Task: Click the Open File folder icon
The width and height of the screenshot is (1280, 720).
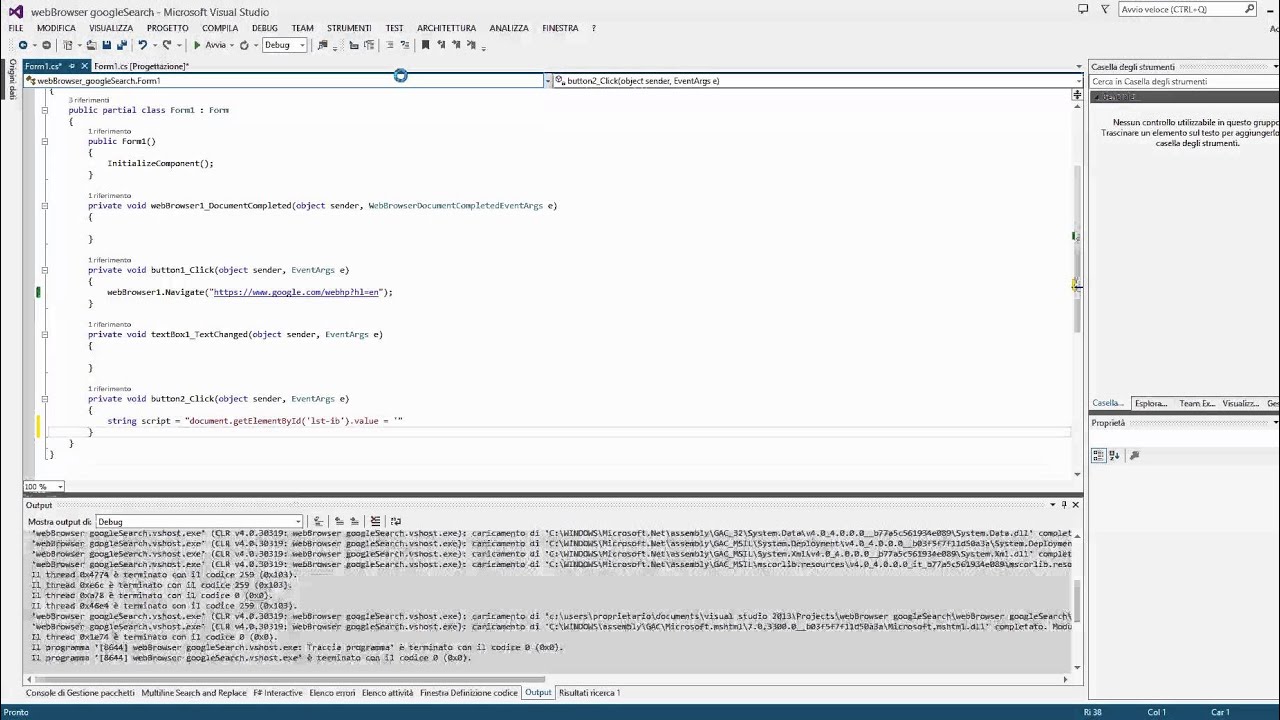Action: coord(92,45)
